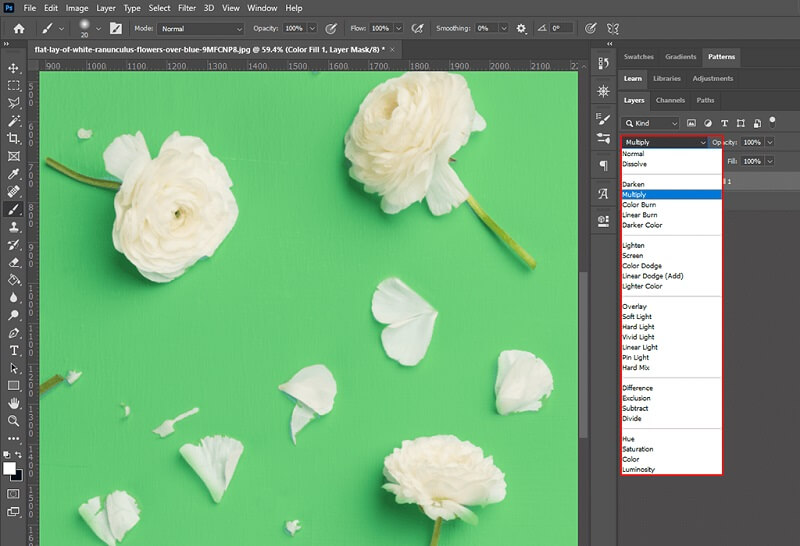800x546 pixels.
Task: Toggle the brush settings panel button
Action: point(116,29)
